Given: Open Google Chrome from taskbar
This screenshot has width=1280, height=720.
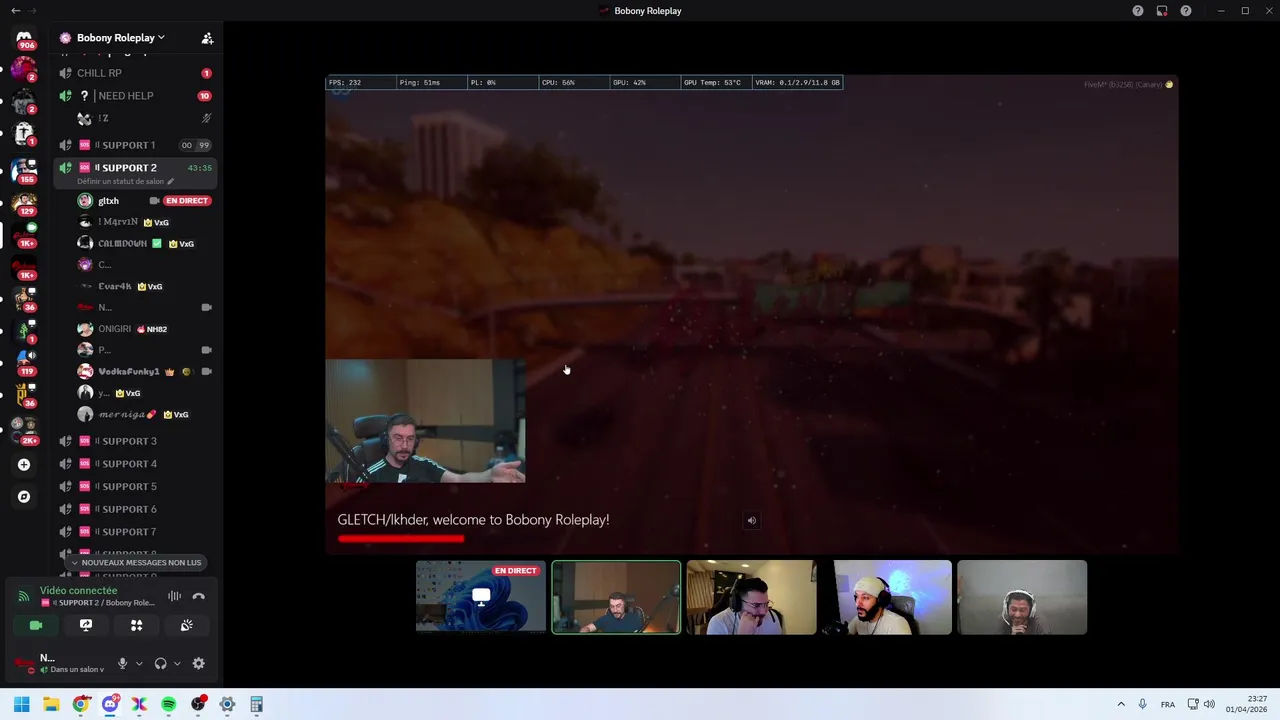Looking at the screenshot, I should tap(81, 705).
